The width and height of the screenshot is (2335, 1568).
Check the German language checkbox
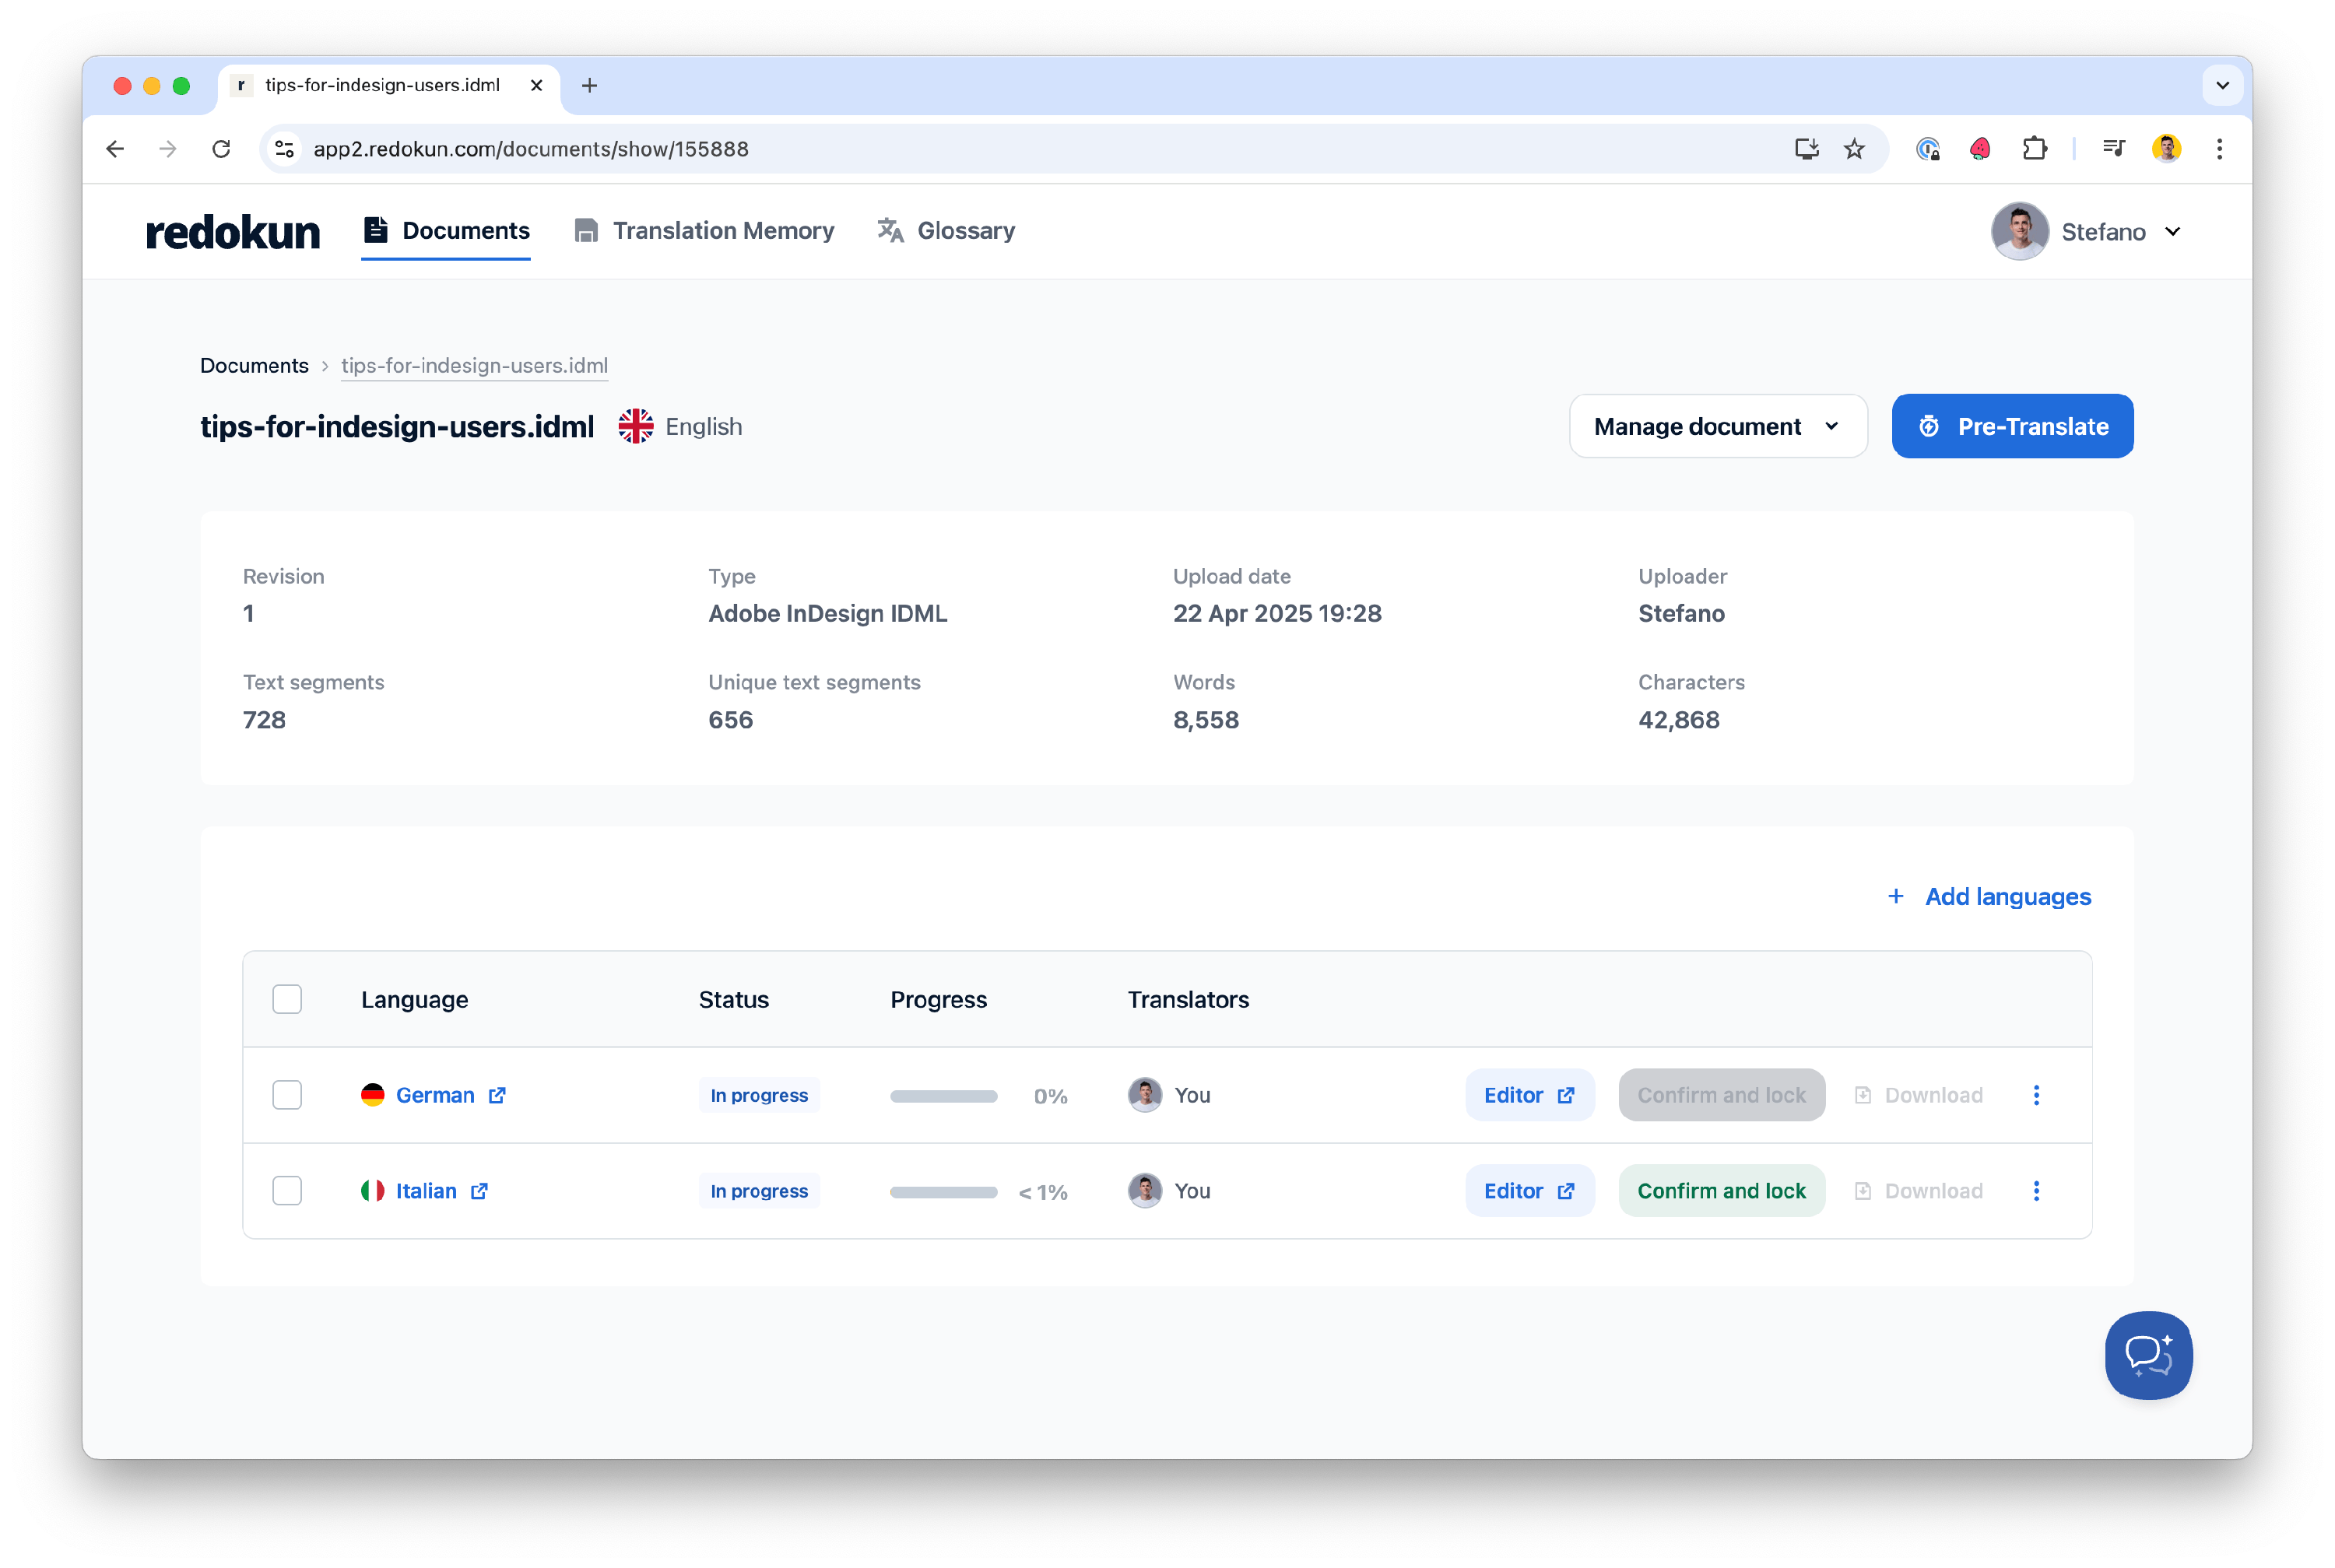pos(287,1095)
